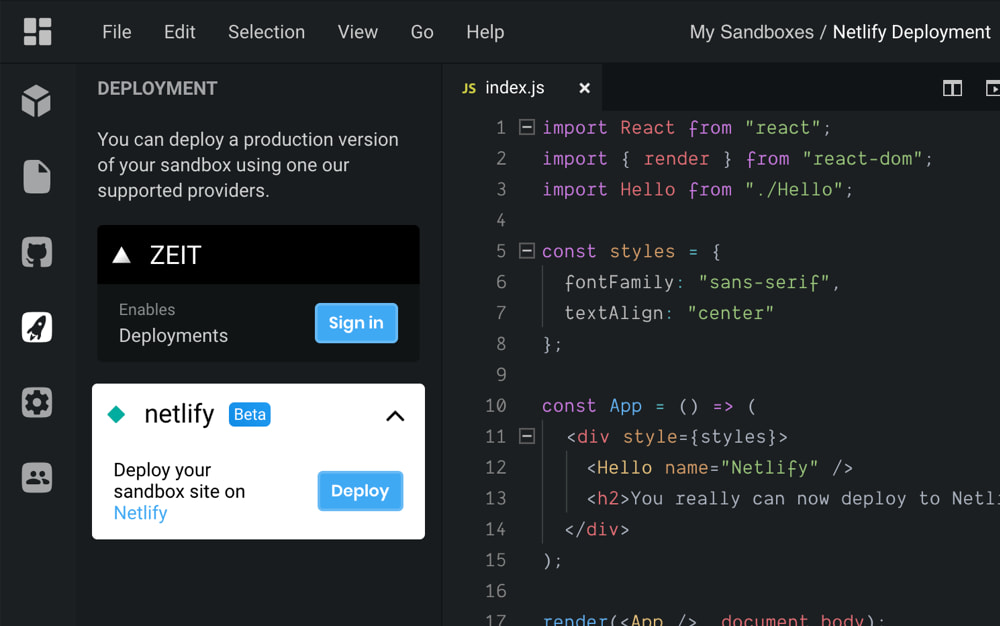Deploy the sandbox to Netlify

click(360, 491)
